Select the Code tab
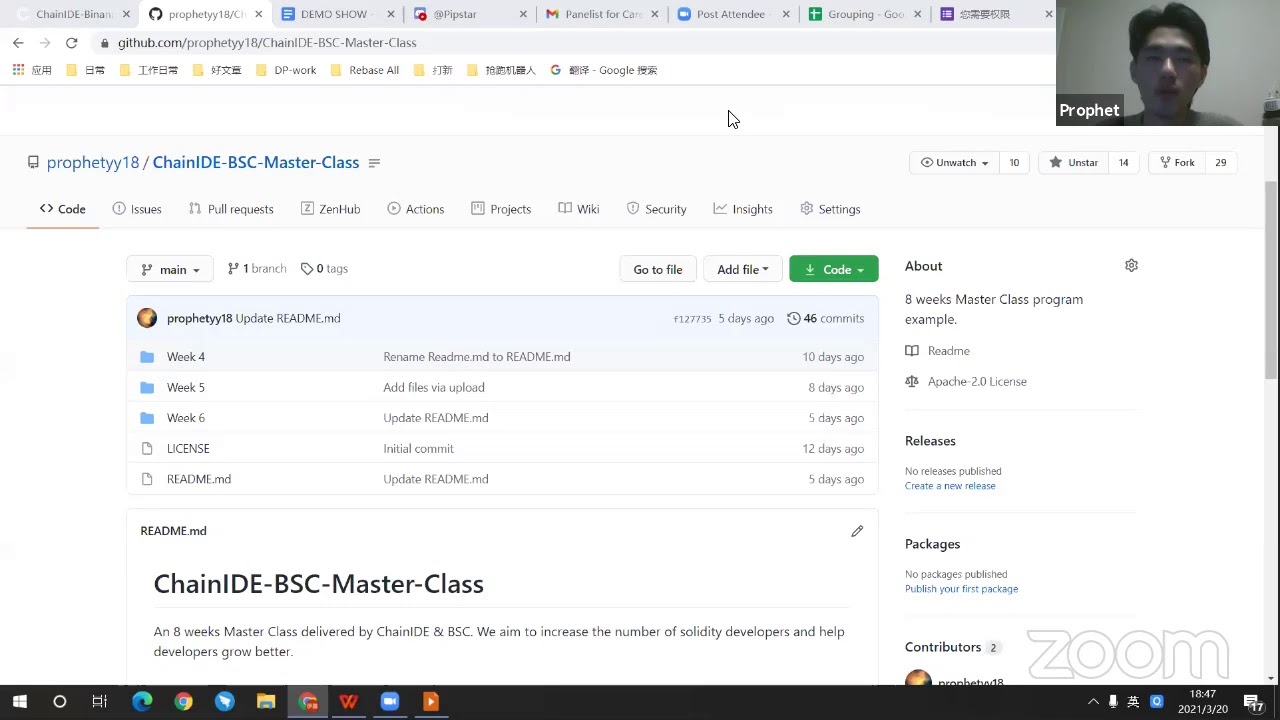Screen dimensions: 1280x720 63,209
